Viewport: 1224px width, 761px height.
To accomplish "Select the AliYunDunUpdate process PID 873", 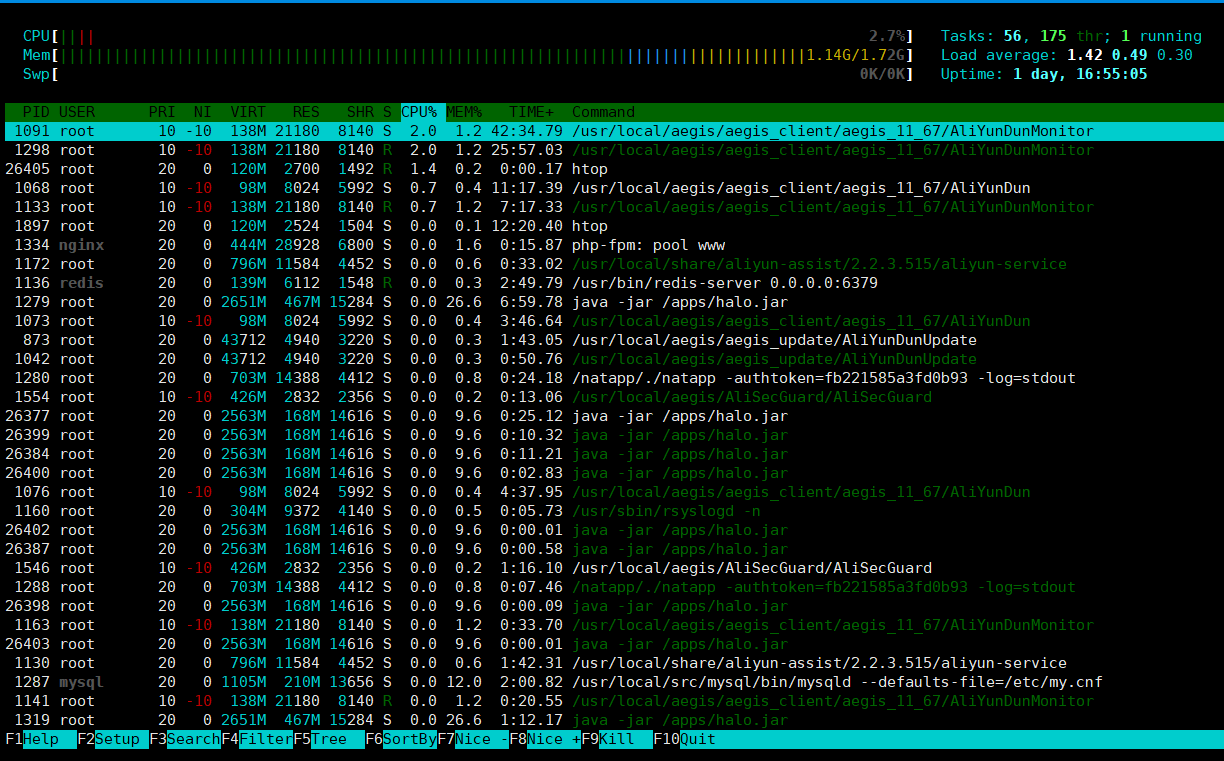I will tap(612, 340).
